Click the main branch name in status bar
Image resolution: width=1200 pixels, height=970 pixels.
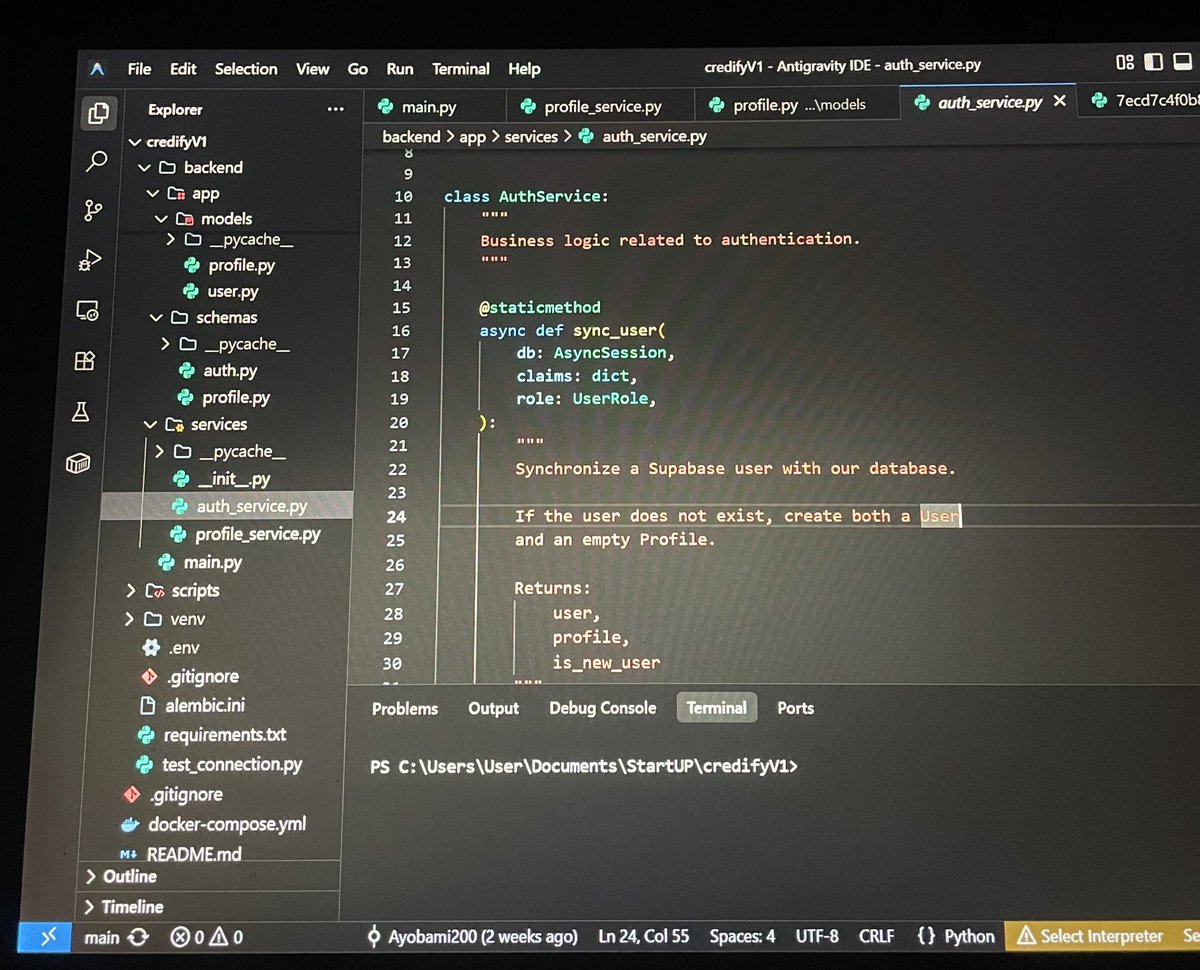pos(102,937)
